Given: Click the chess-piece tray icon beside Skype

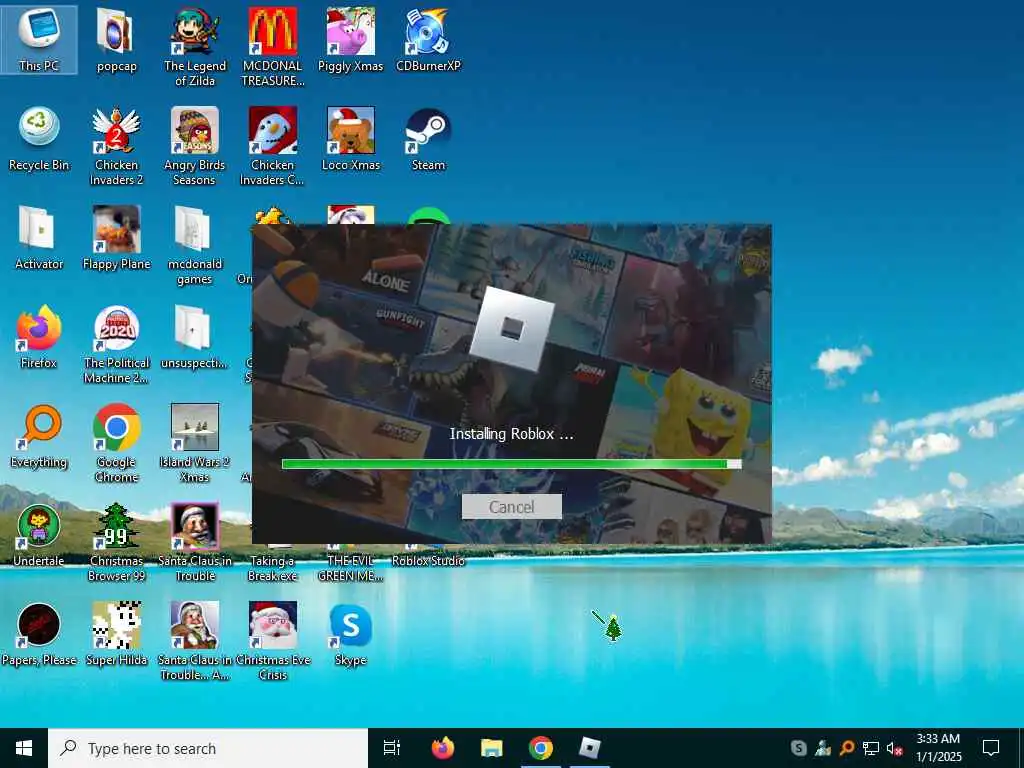Looking at the screenshot, I should point(823,748).
